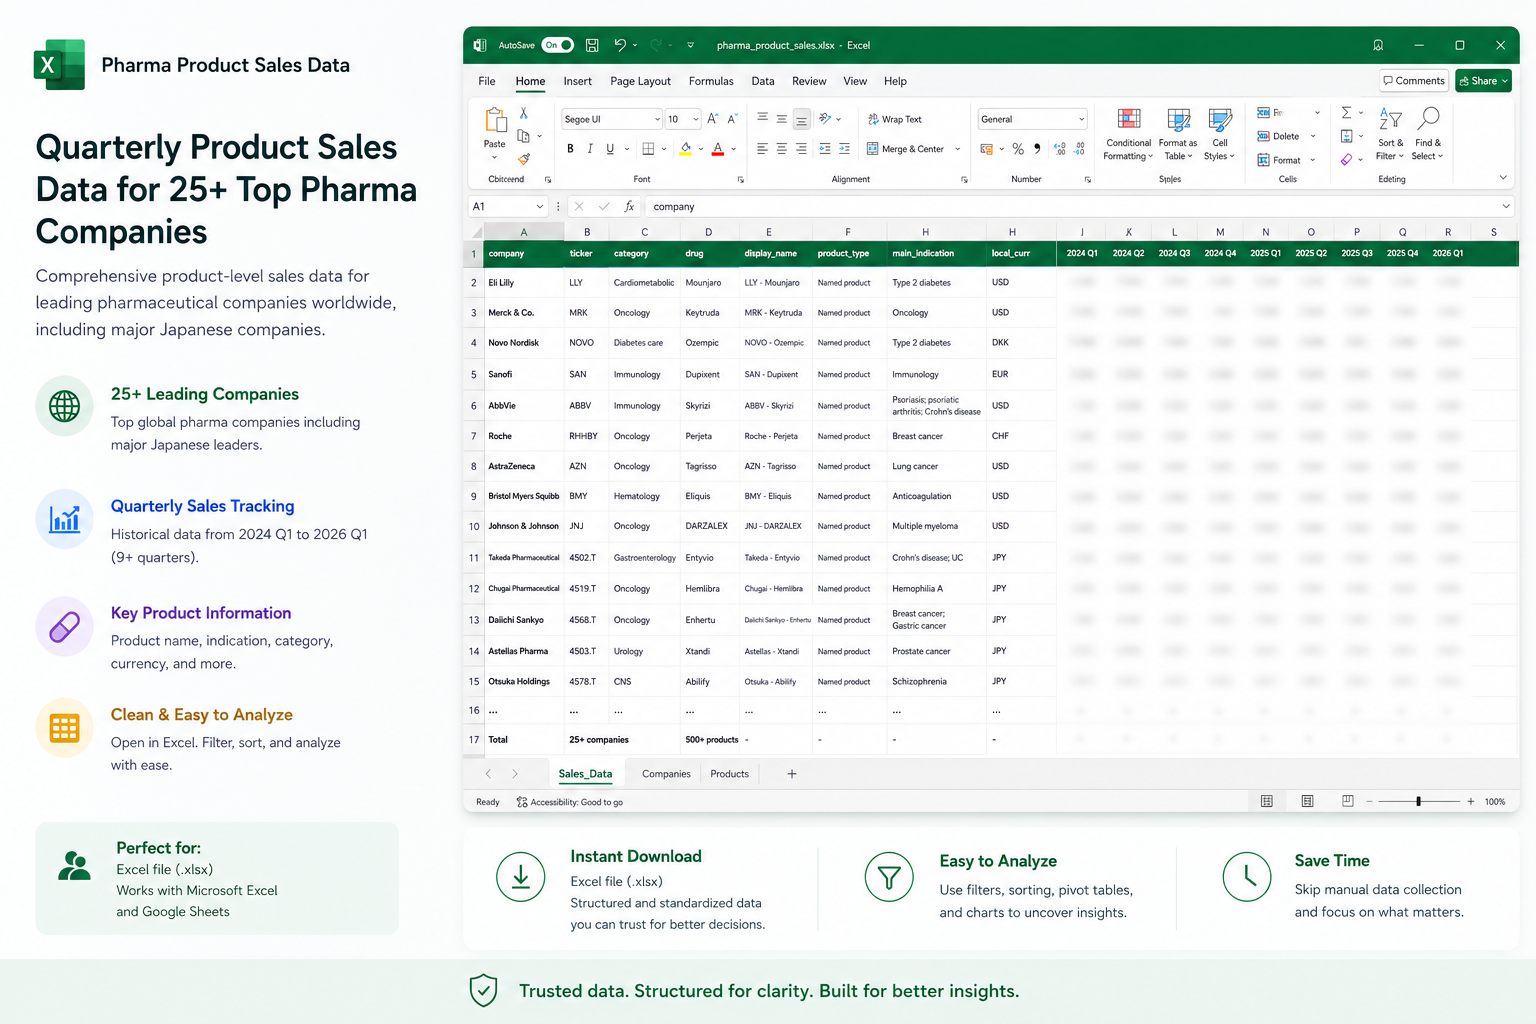Open the Companies sheet tab
Image resolution: width=1536 pixels, height=1024 pixels.
click(666, 774)
